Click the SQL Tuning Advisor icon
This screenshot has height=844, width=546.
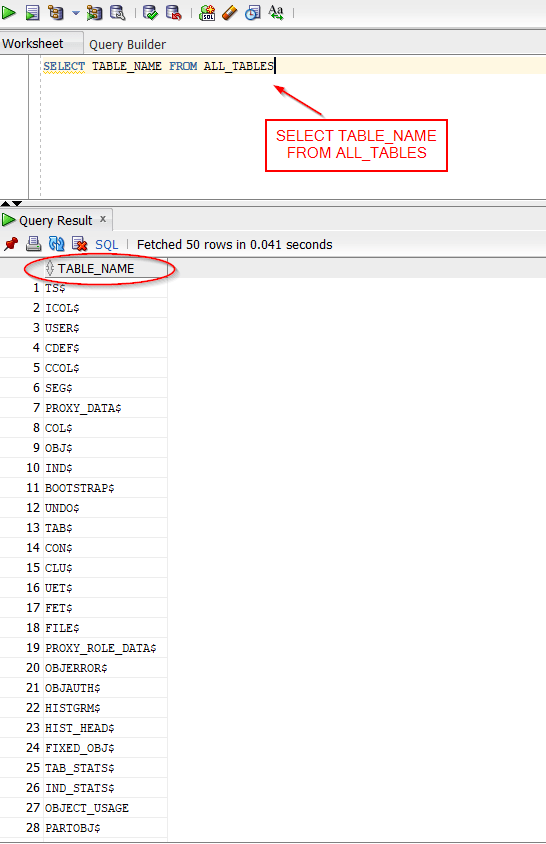click(117, 12)
